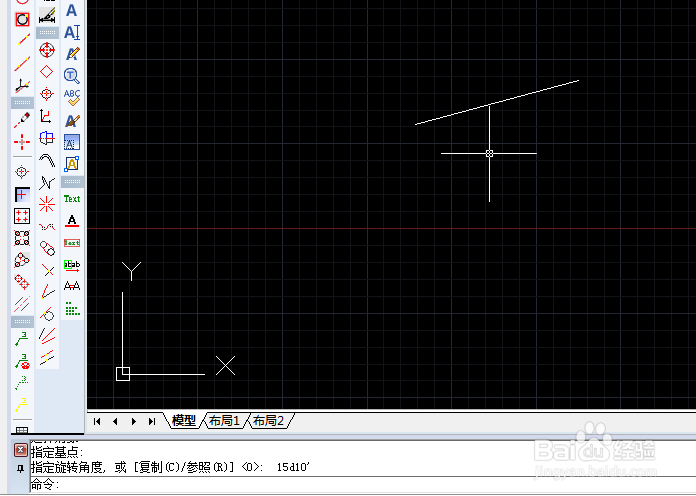Viewport: 696px width, 496px height.
Task: Click the 命令: command input line
Action: click(x=363, y=484)
